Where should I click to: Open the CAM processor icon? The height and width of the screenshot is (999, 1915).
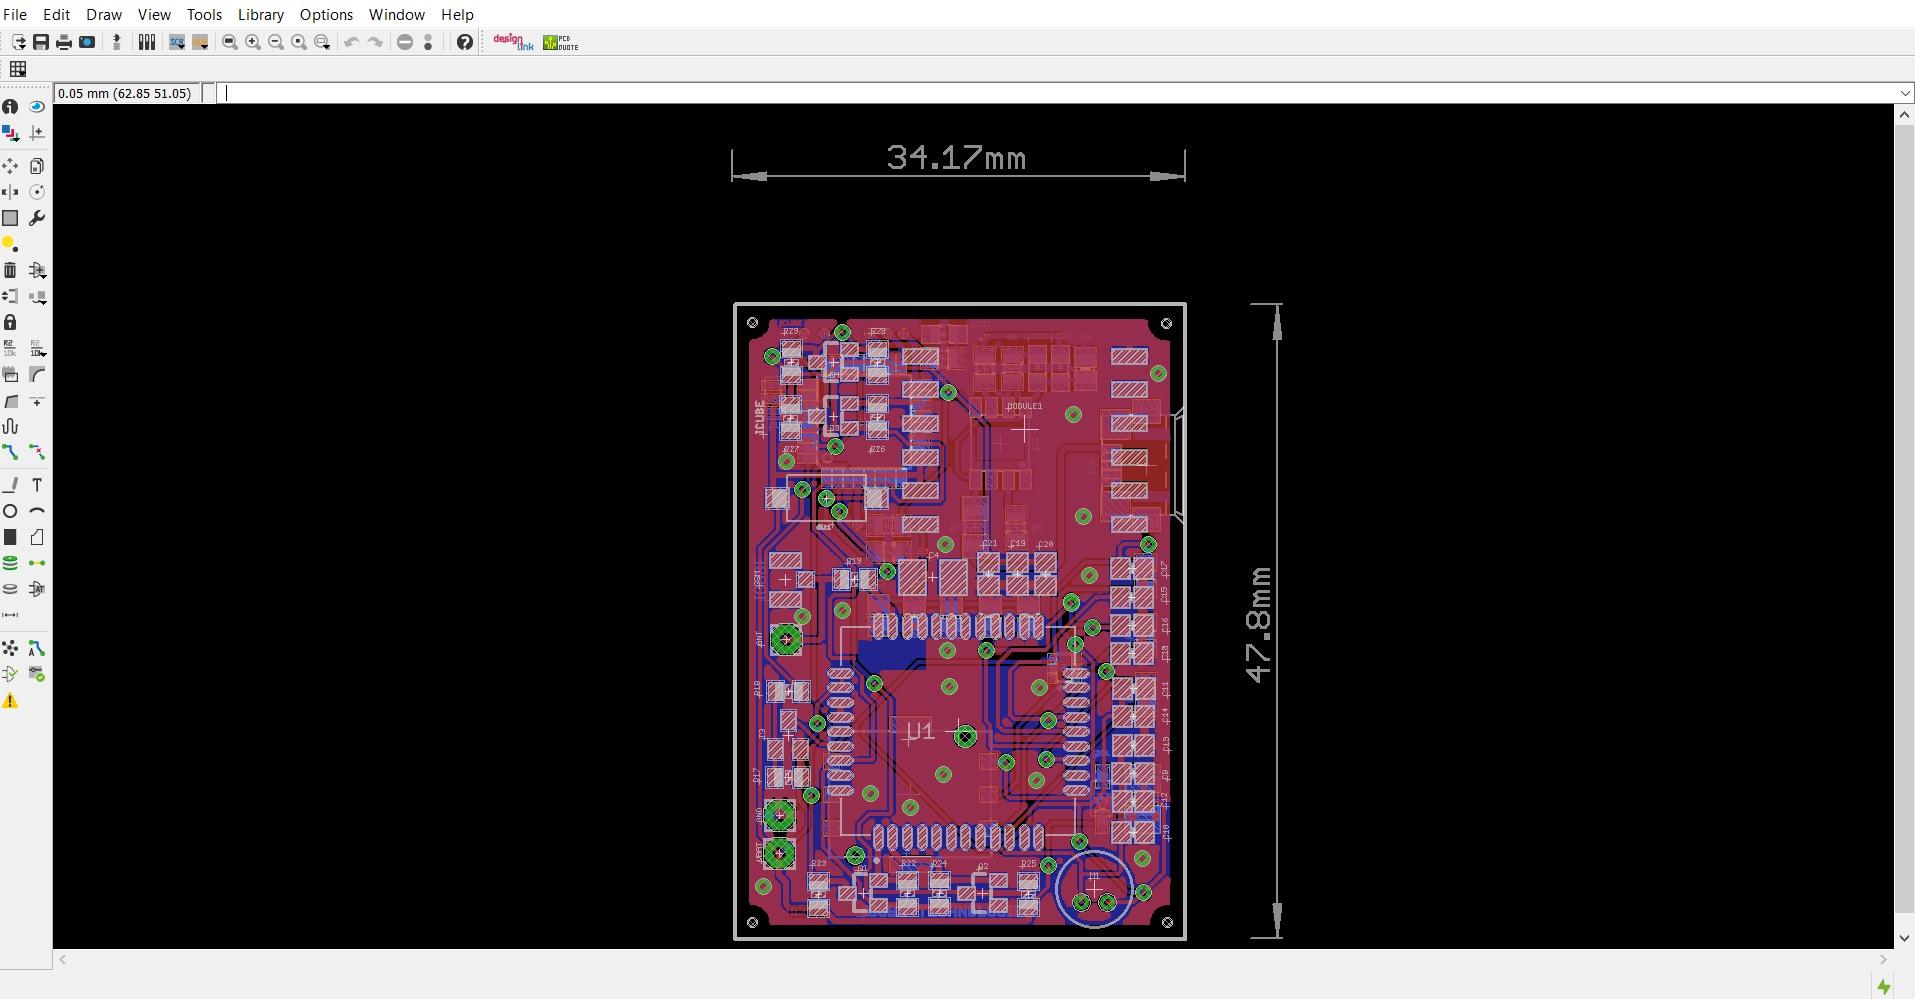point(87,42)
